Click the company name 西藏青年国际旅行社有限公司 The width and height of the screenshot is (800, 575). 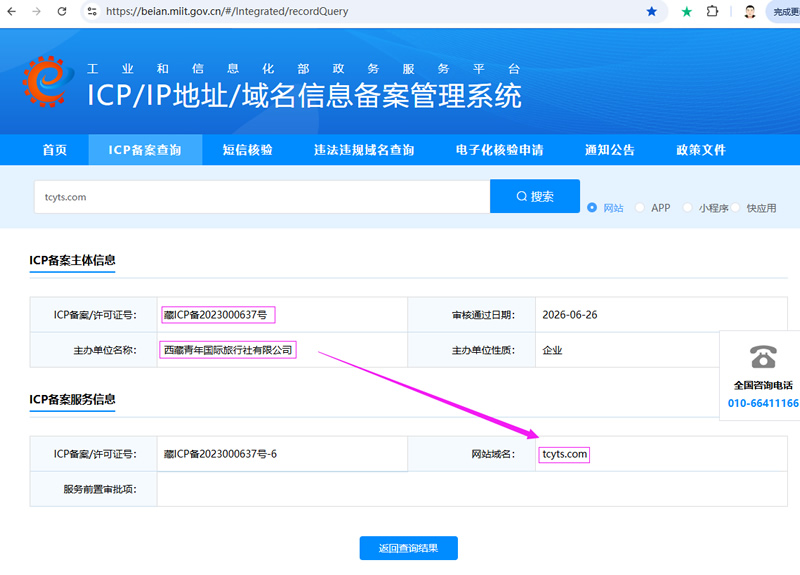click(x=228, y=350)
